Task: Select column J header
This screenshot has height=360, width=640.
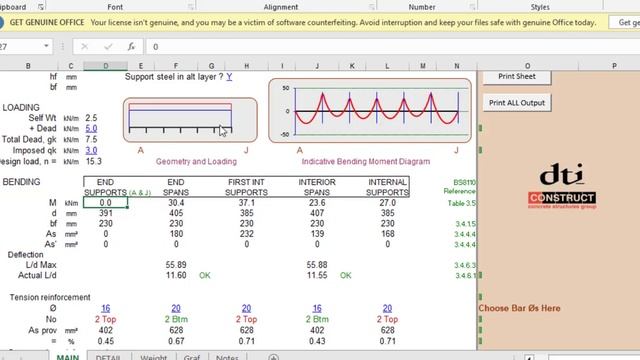Action: point(317,66)
